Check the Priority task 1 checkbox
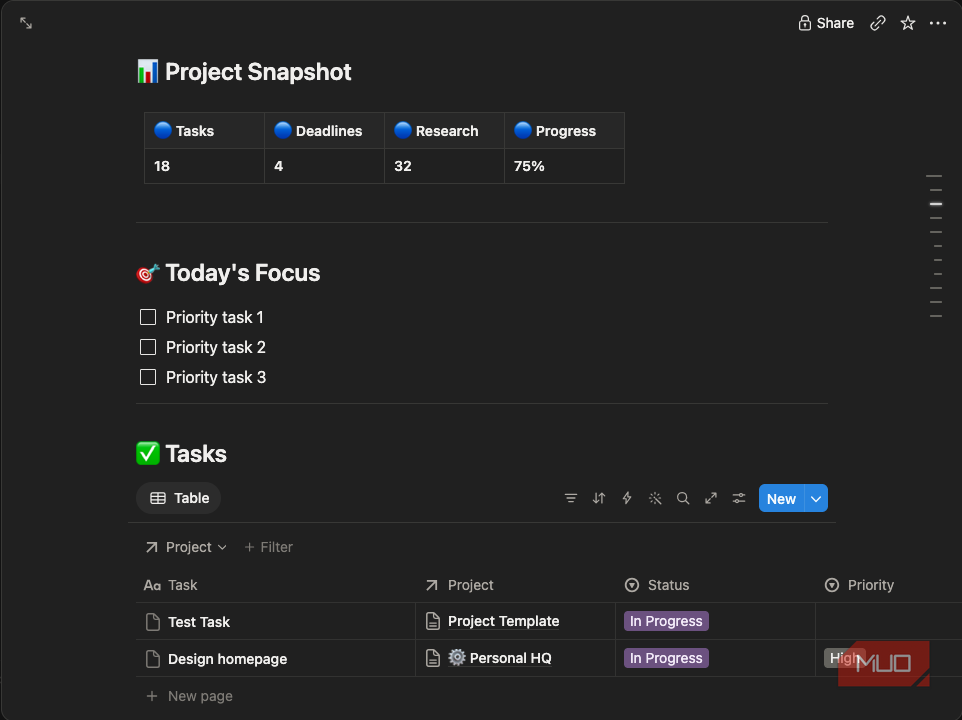This screenshot has height=720, width=962. pos(148,317)
